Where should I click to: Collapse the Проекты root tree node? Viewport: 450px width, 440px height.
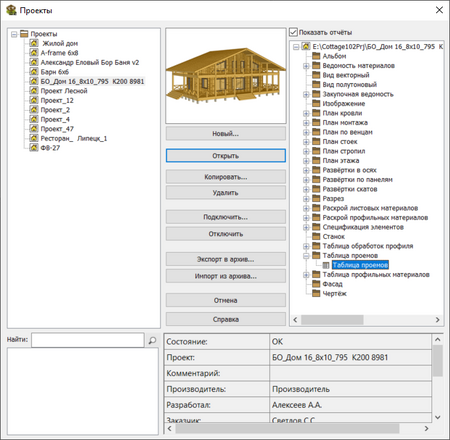click(x=14, y=34)
